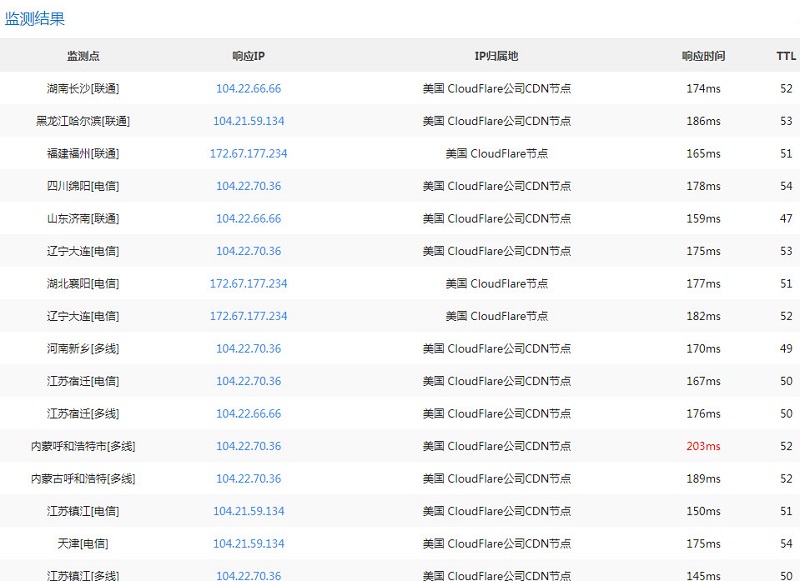Open IP 172.67.177.234 in the 182ms row
800x581 pixels.
click(x=248, y=316)
